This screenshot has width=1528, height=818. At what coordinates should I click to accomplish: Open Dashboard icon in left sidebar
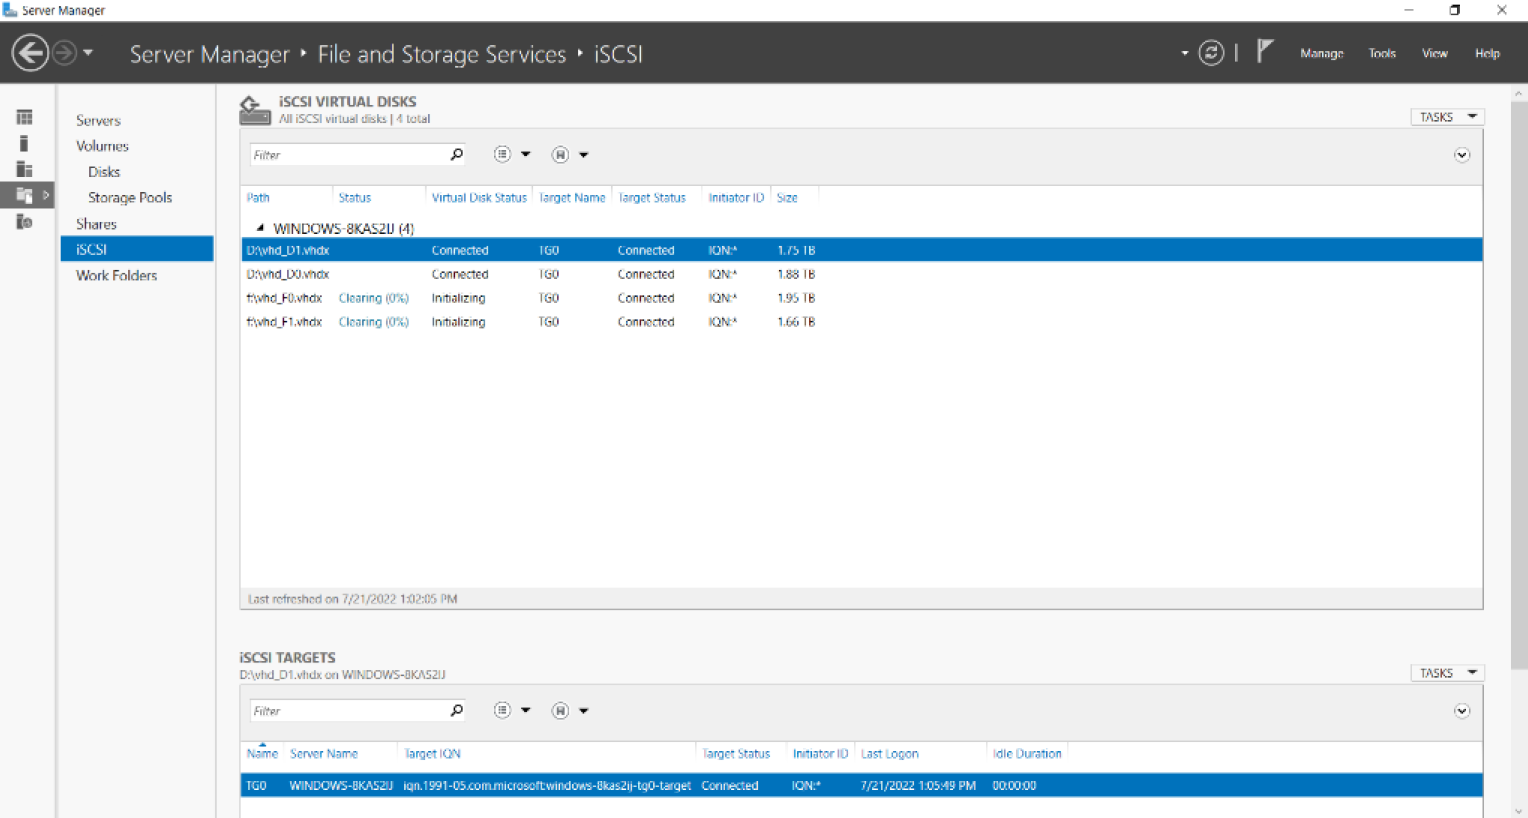[24, 118]
